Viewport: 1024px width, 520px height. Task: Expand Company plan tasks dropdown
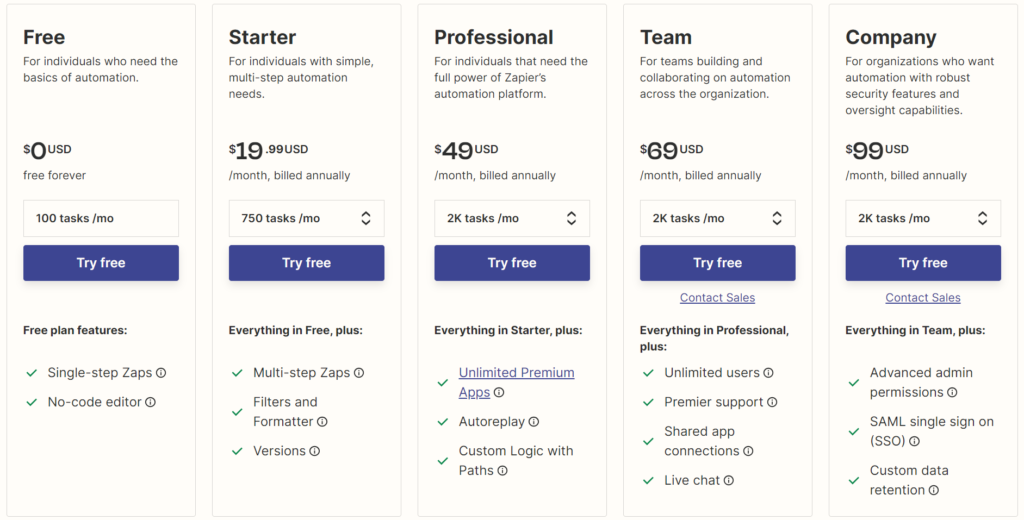click(923, 218)
